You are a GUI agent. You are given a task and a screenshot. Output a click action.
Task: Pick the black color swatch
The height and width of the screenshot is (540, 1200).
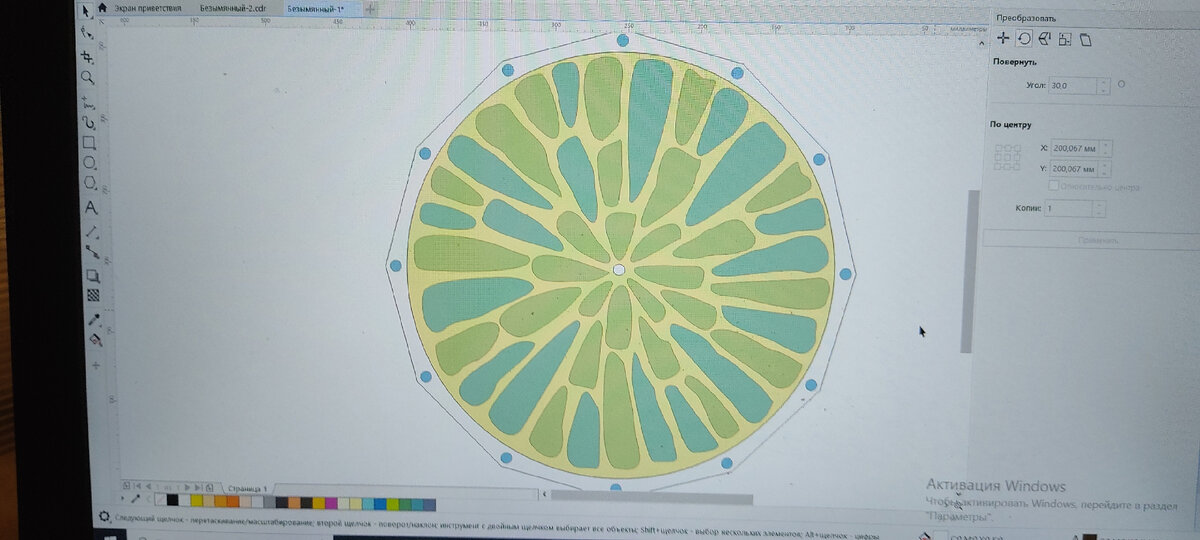tap(172, 501)
